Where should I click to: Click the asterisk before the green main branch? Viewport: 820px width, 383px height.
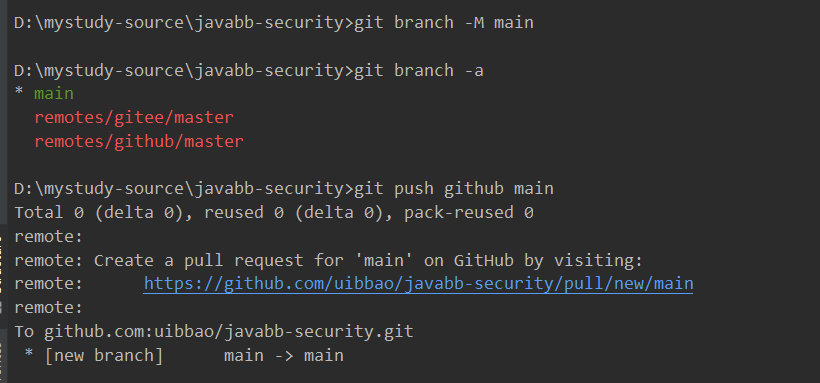[19, 93]
